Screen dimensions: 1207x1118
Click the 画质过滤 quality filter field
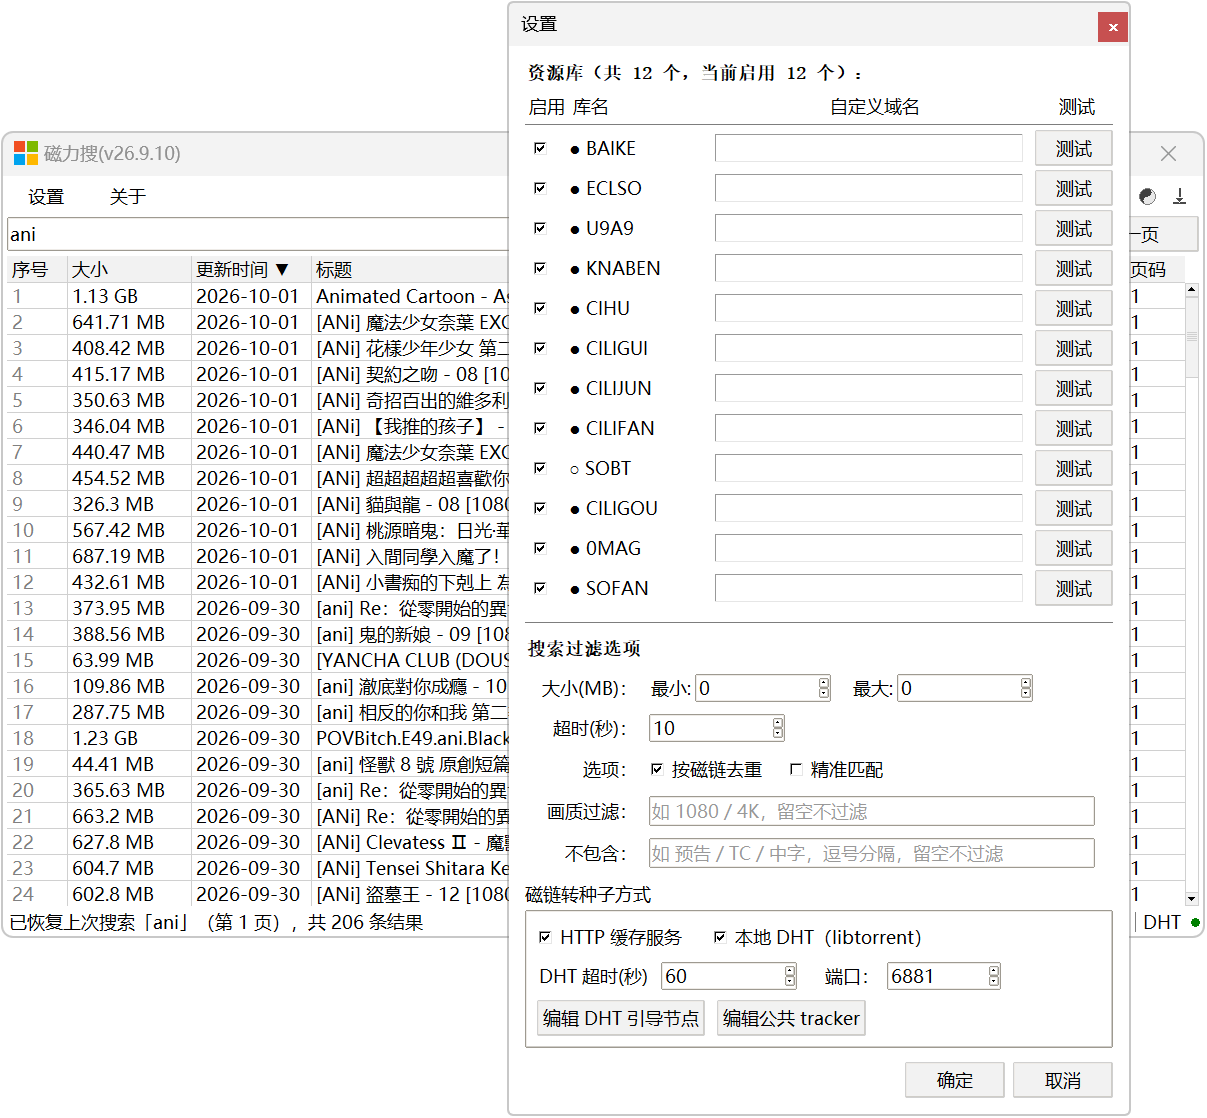[x=872, y=811]
